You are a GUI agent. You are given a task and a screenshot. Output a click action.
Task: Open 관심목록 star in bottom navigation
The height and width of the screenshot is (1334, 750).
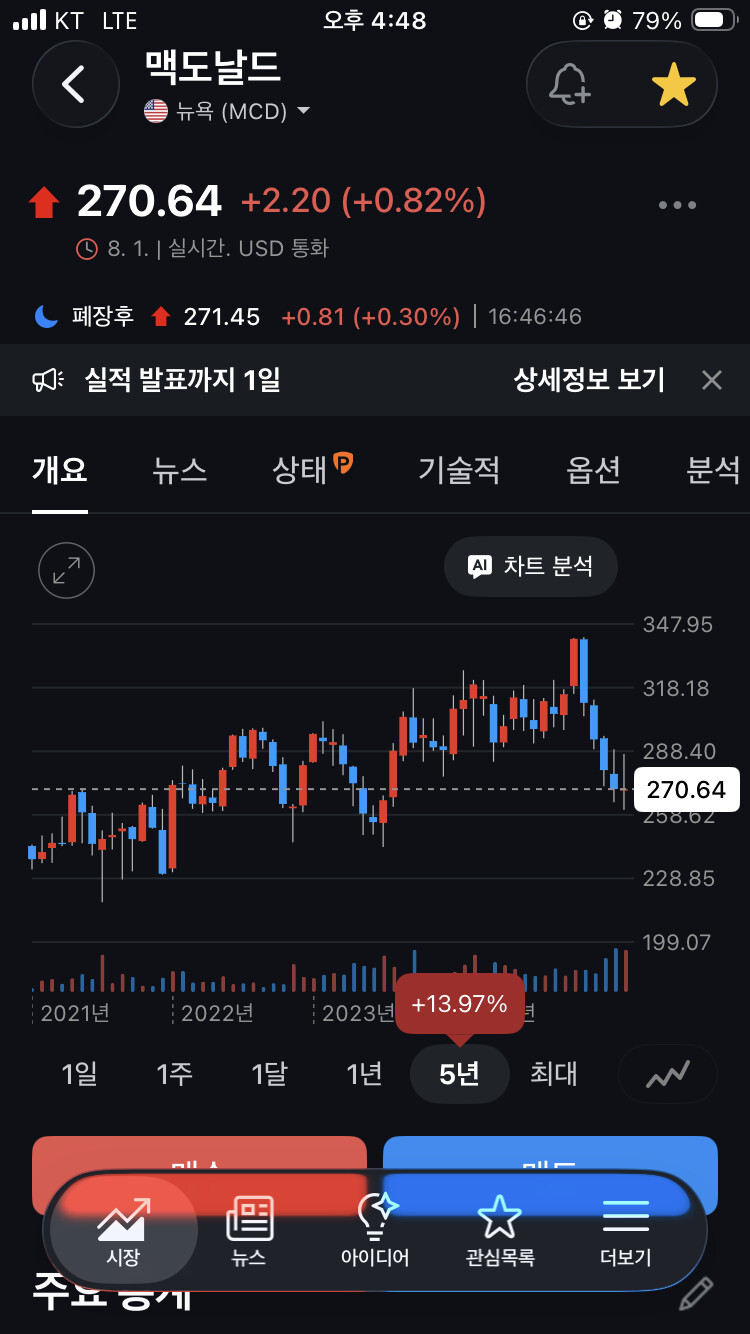[x=500, y=1232]
